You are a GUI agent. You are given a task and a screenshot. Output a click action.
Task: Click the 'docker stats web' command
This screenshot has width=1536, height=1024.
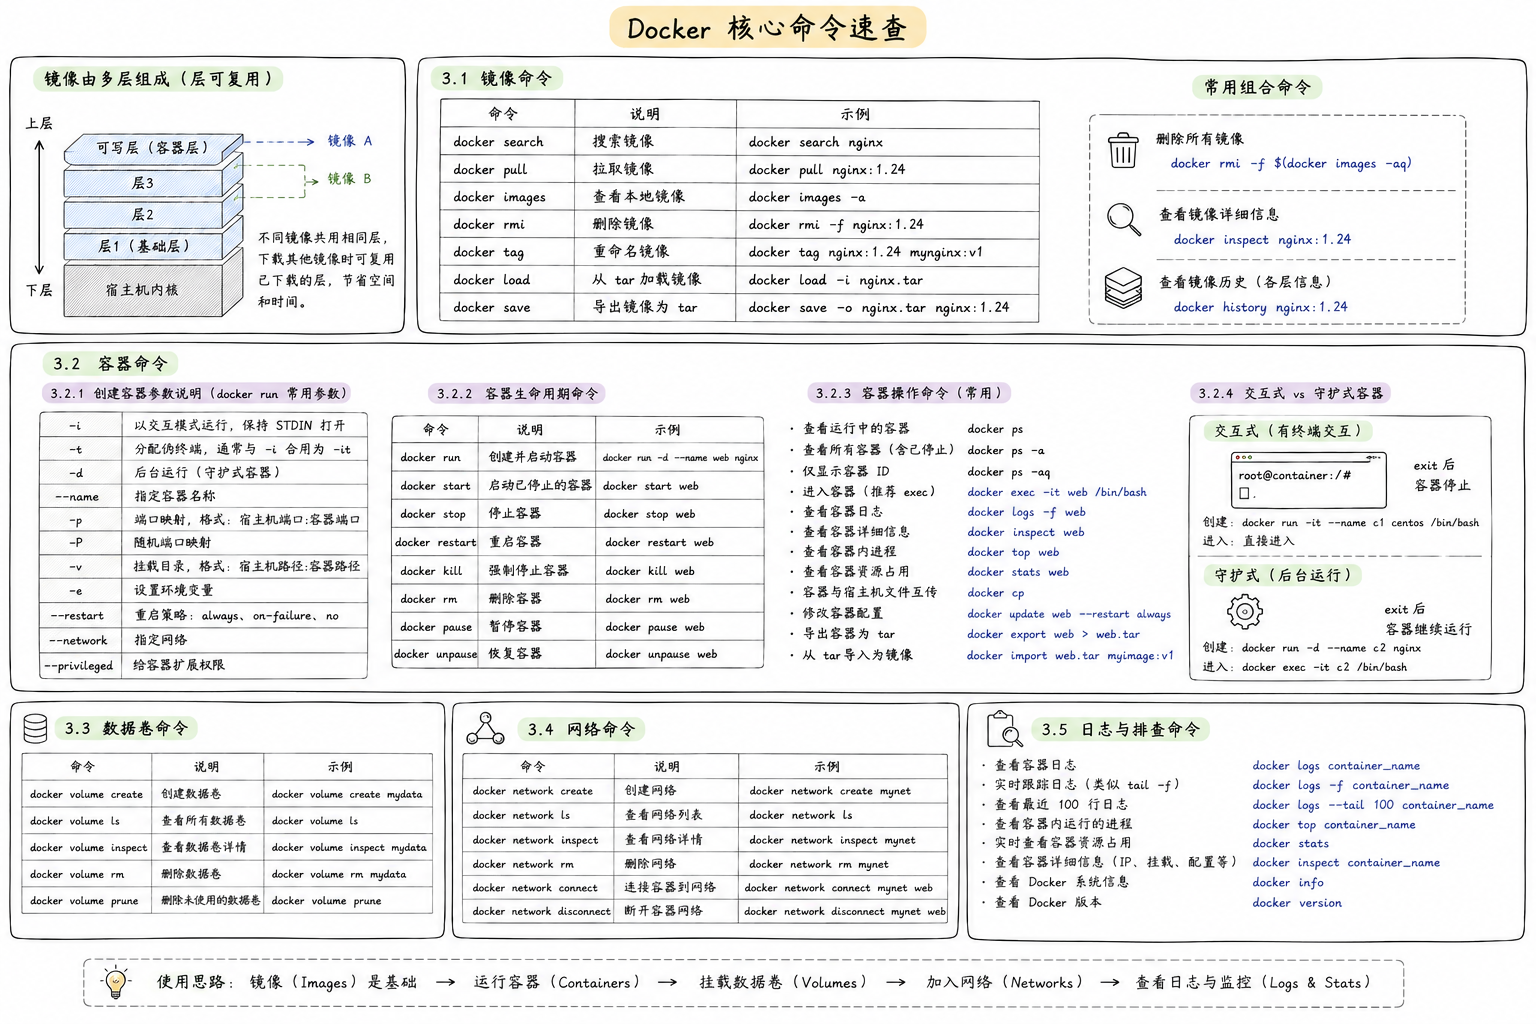1017,572
